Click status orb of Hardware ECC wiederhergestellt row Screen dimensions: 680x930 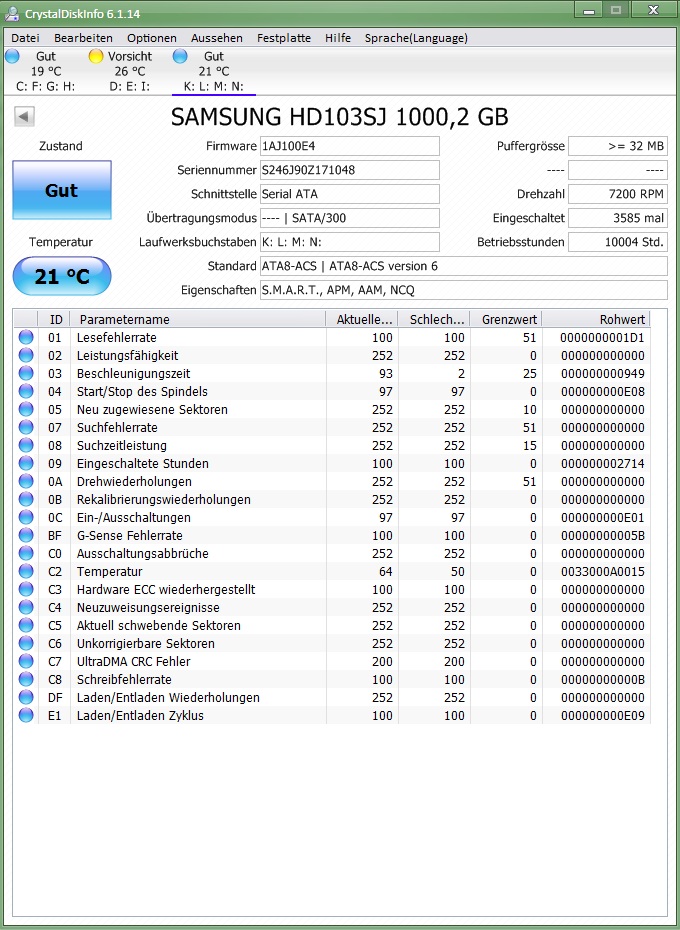click(x=26, y=589)
